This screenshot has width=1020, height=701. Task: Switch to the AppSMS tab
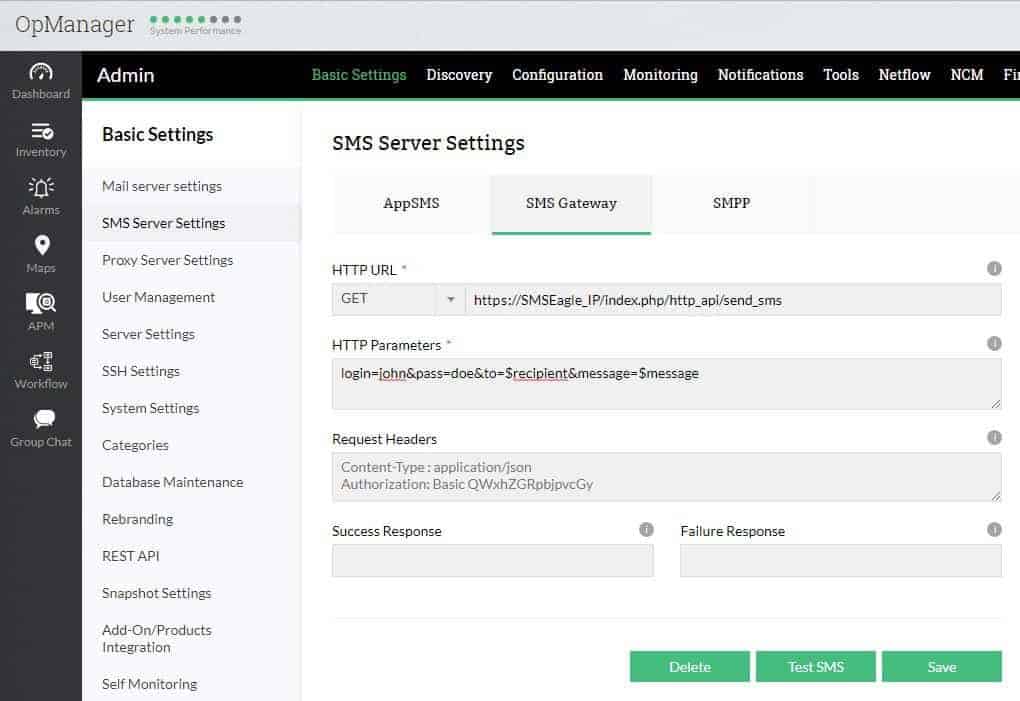tap(412, 204)
